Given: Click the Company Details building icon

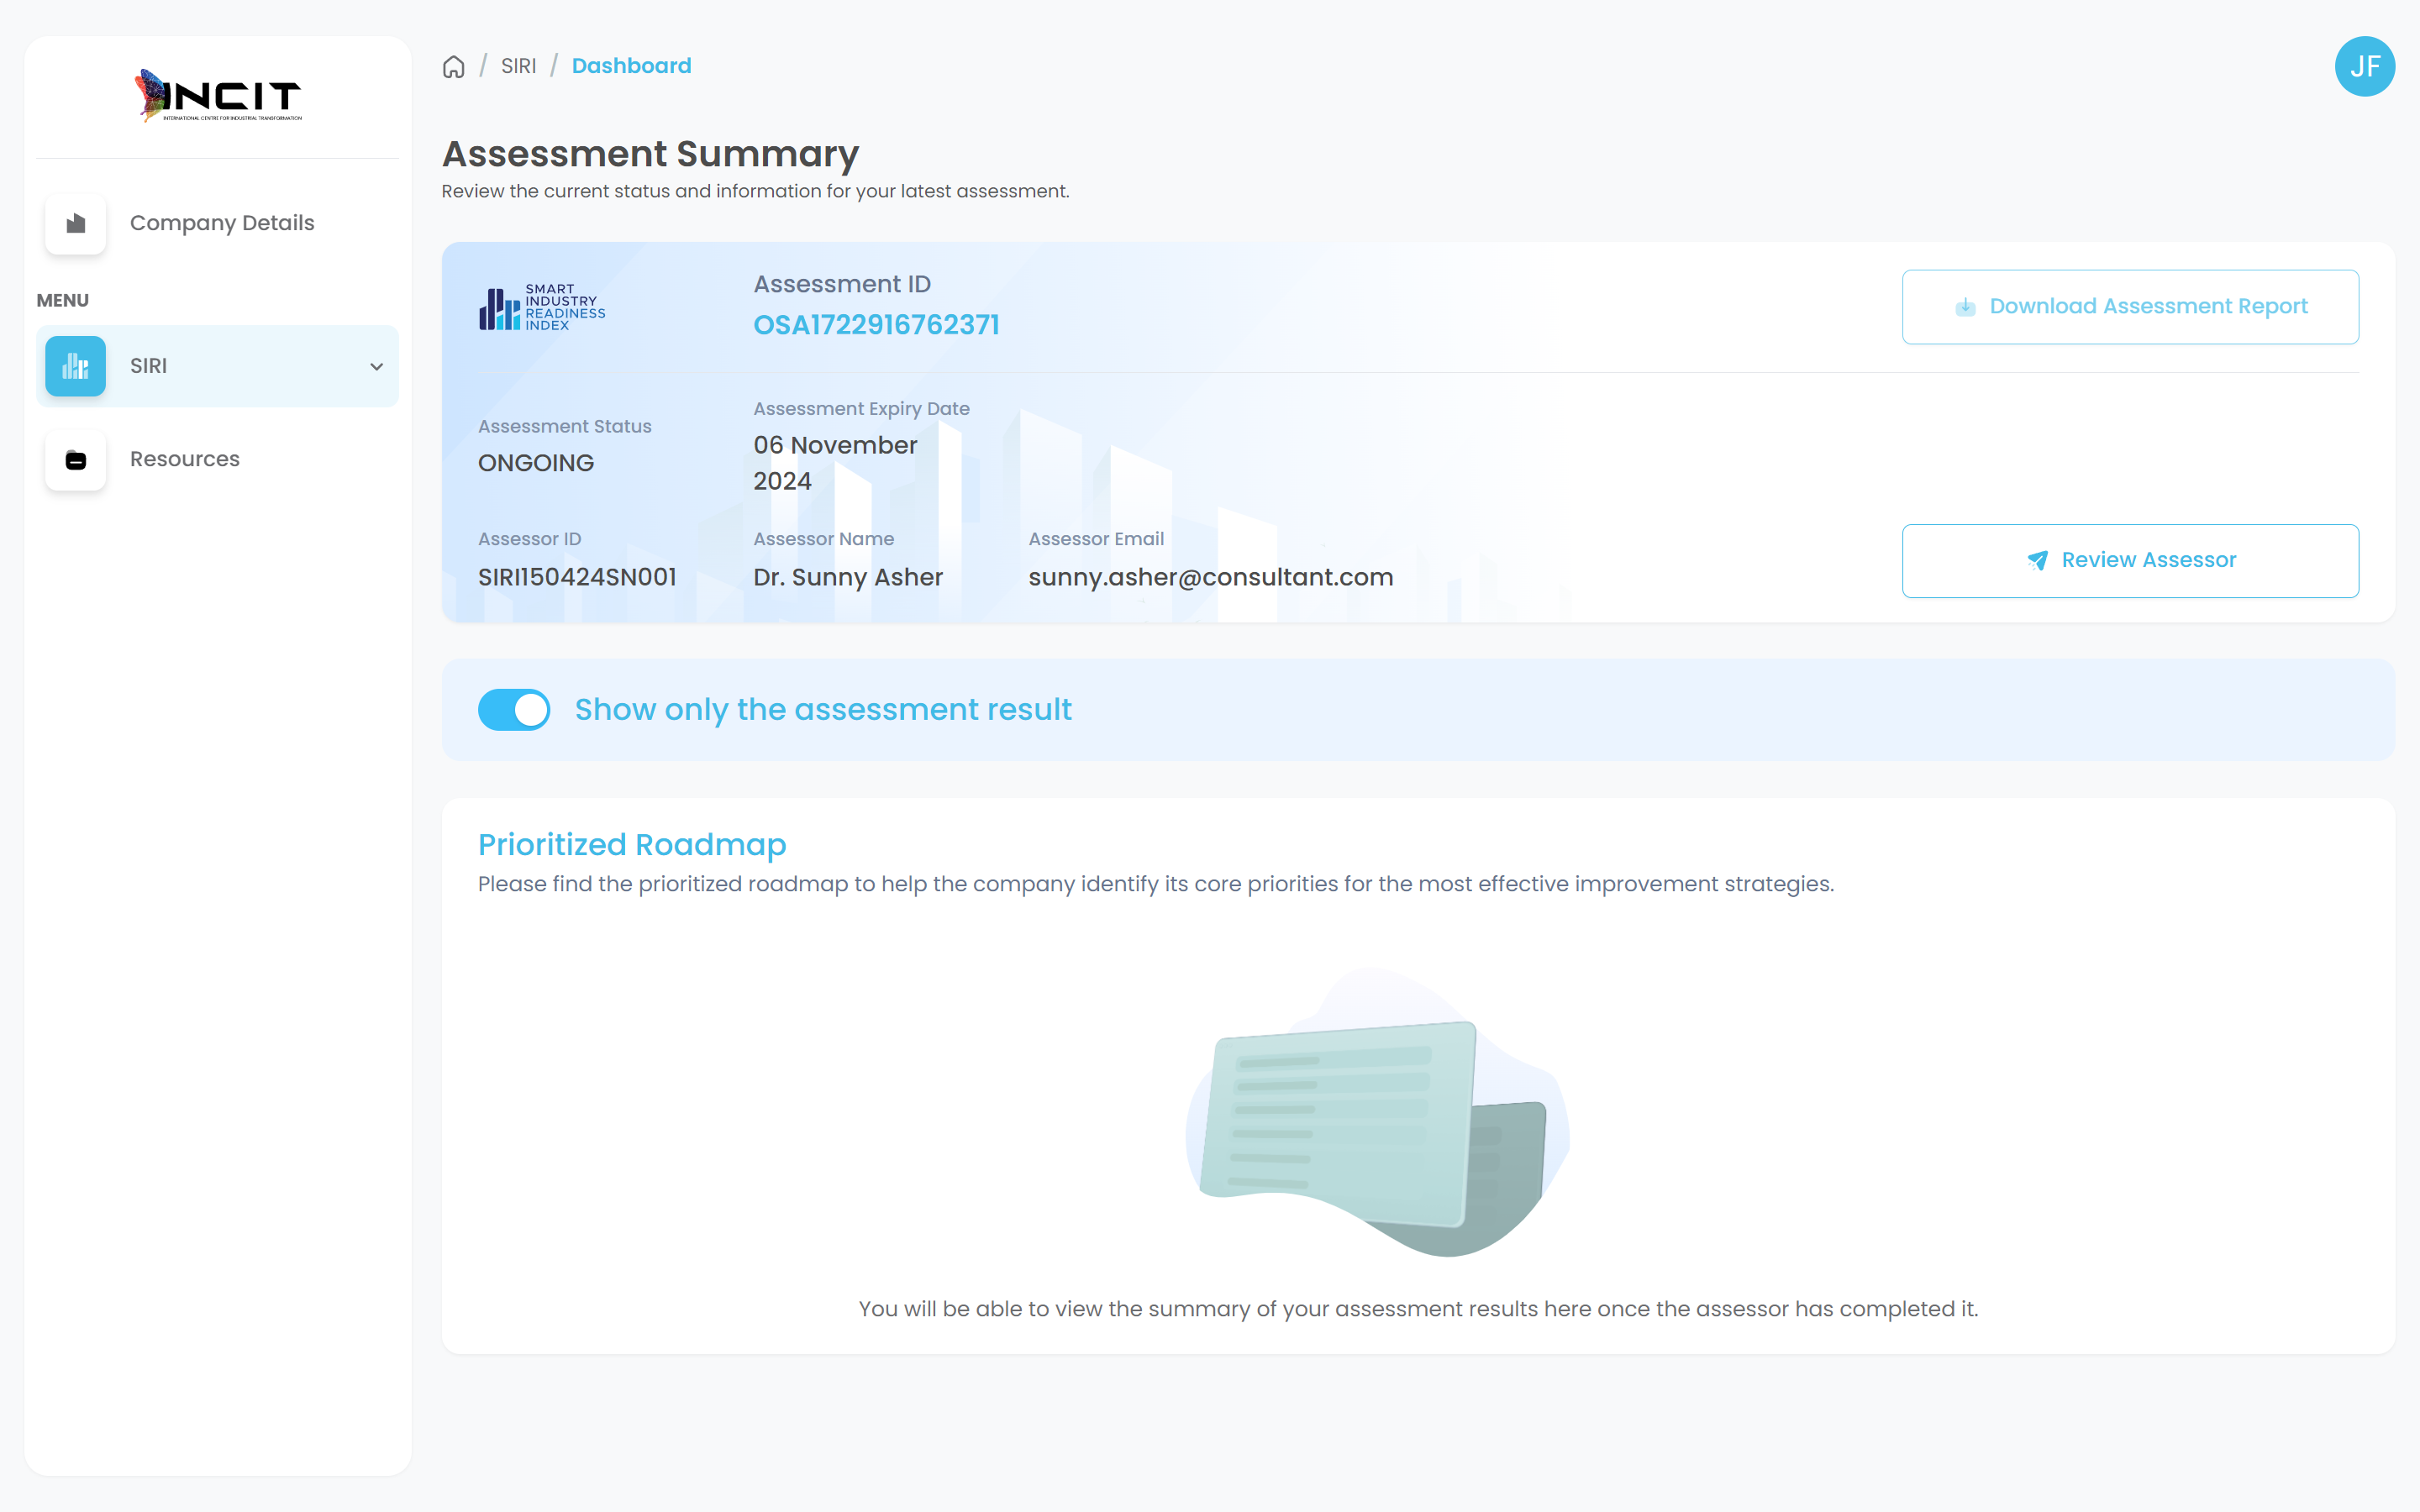Looking at the screenshot, I should (x=76, y=223).
